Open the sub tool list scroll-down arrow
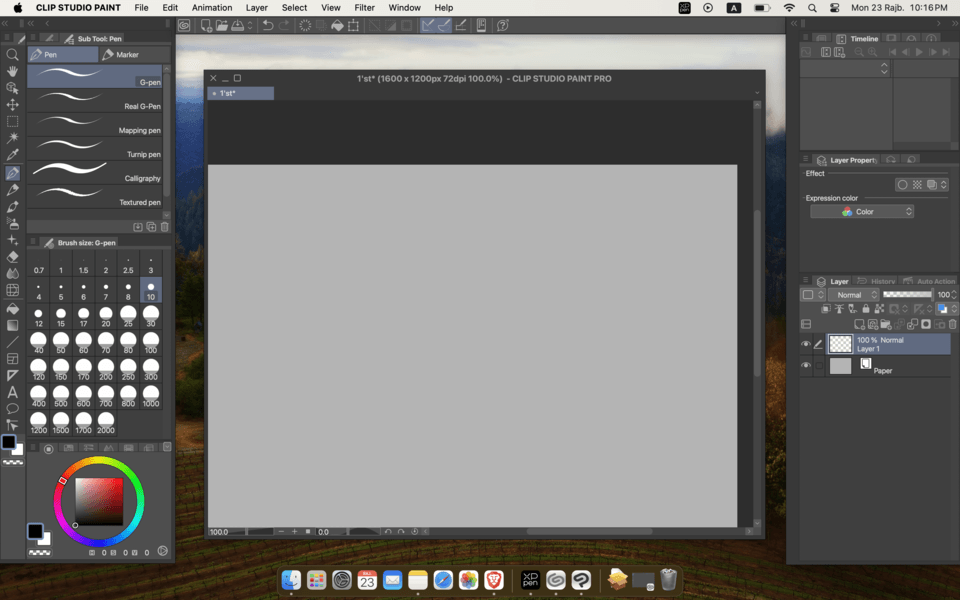The image size is (960, 600). coord(167,215)
